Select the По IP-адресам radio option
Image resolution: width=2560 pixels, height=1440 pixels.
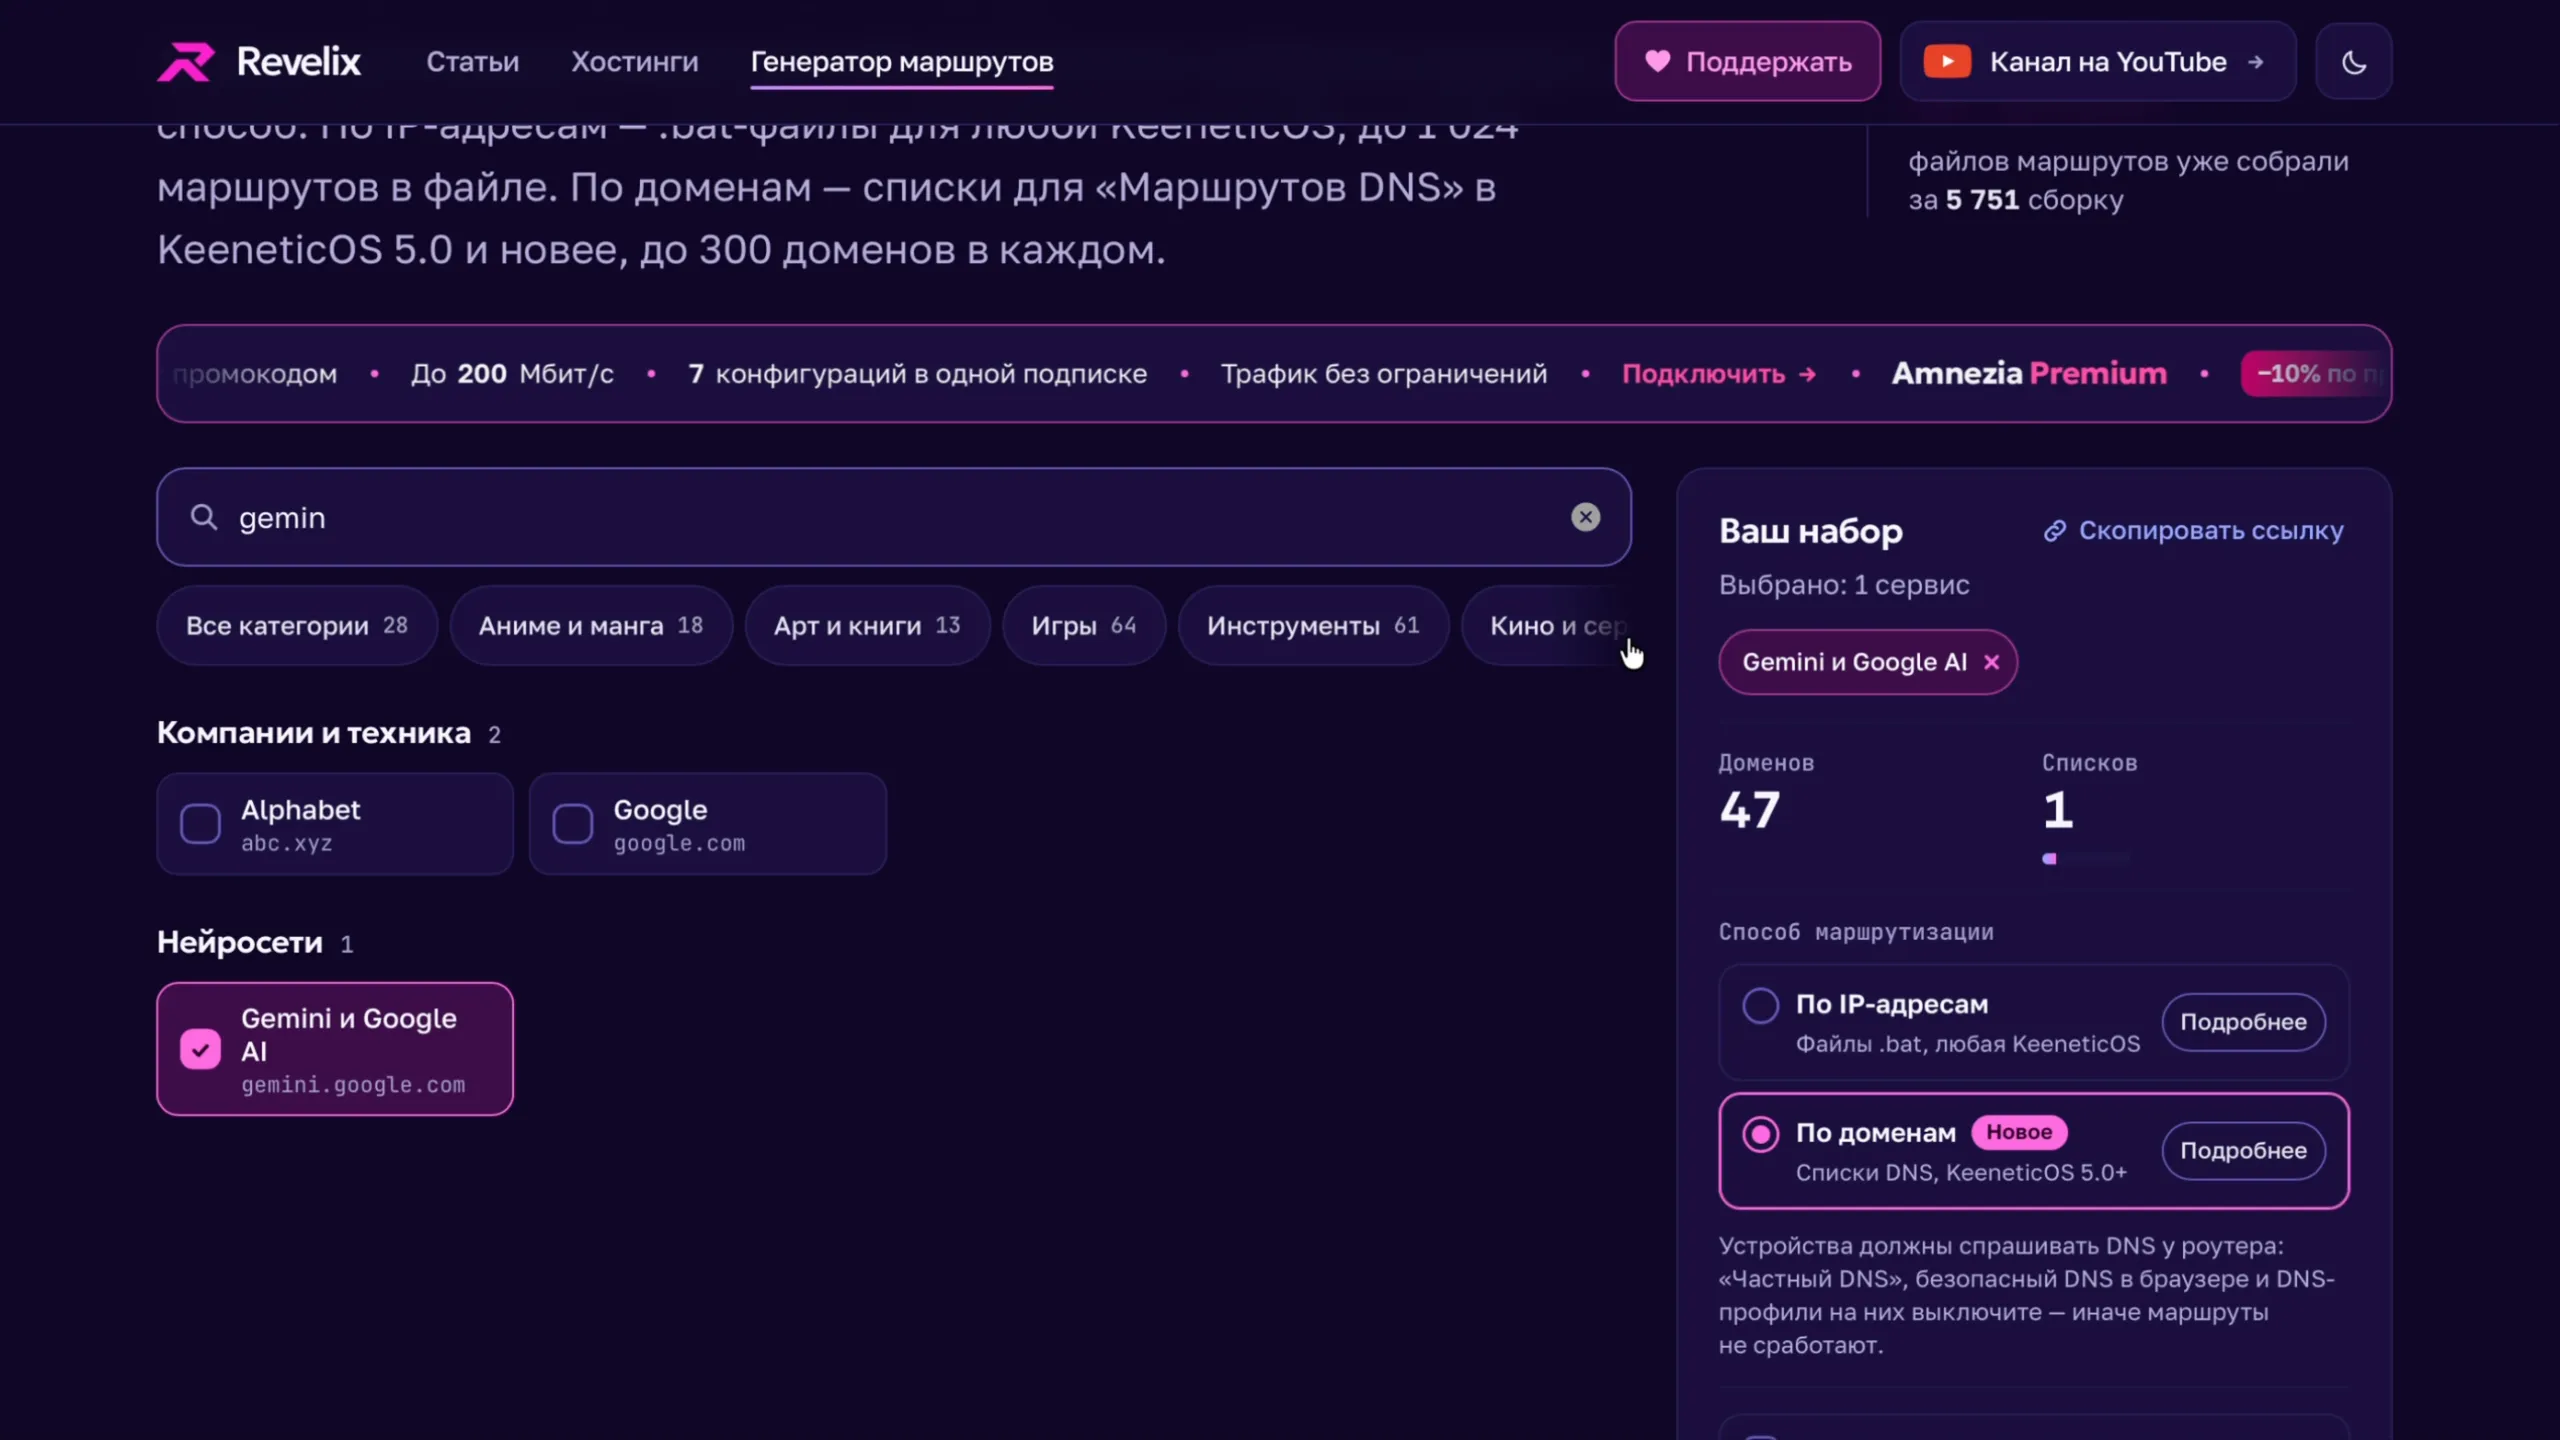(x=1760, y=1005)
